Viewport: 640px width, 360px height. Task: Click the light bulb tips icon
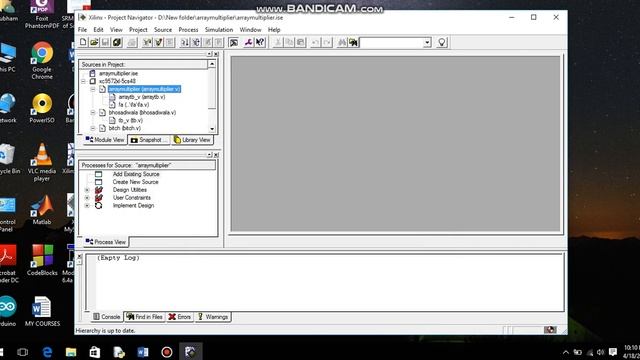click(x=442, y=42)
